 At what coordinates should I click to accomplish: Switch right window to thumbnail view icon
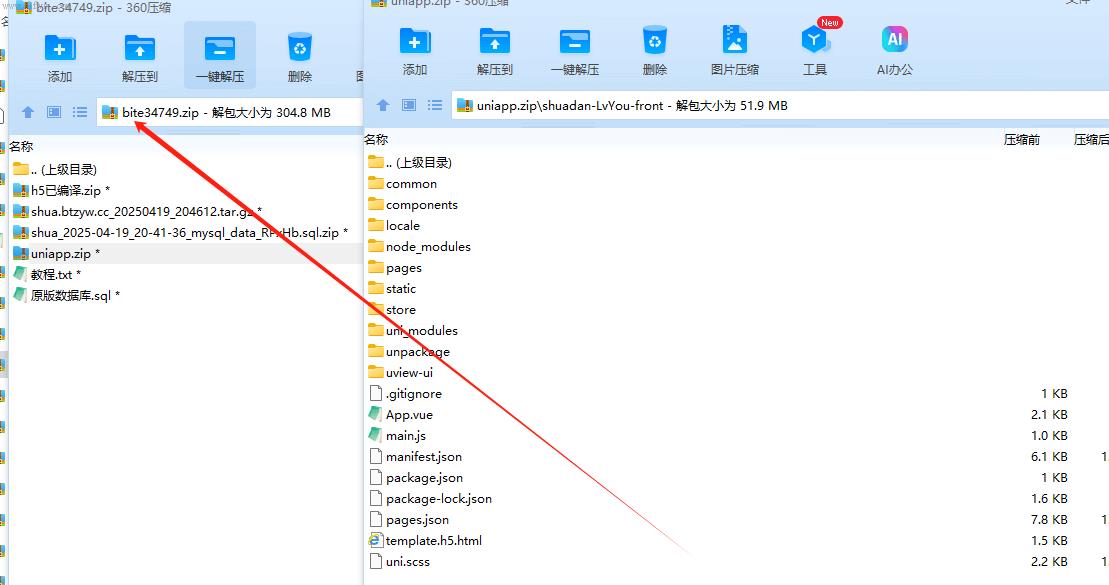409,105
